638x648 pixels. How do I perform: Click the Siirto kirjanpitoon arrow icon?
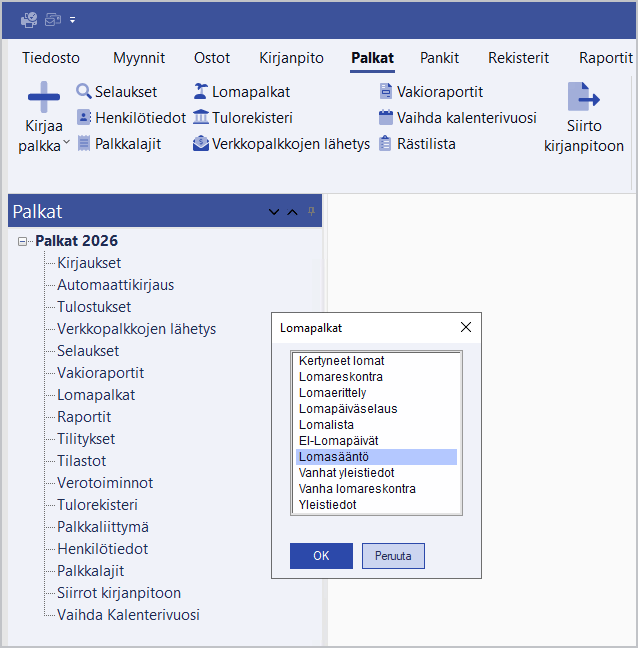point(583,98)
